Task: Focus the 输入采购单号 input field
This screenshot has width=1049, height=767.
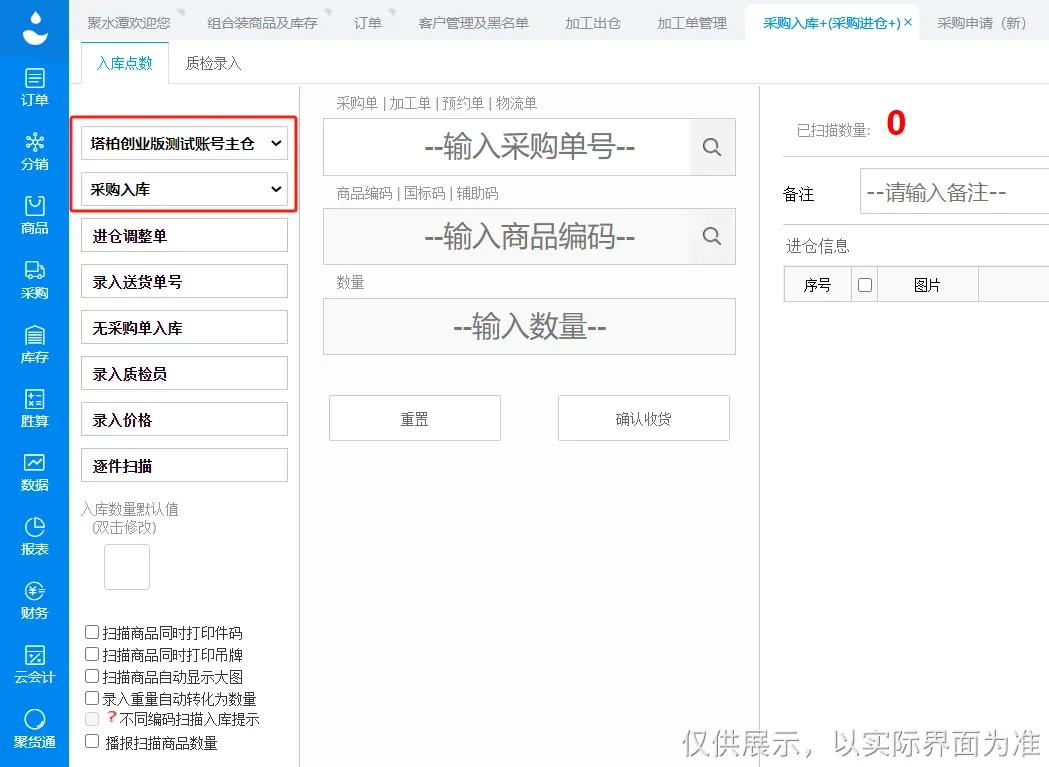Action: tap(506, 147)
